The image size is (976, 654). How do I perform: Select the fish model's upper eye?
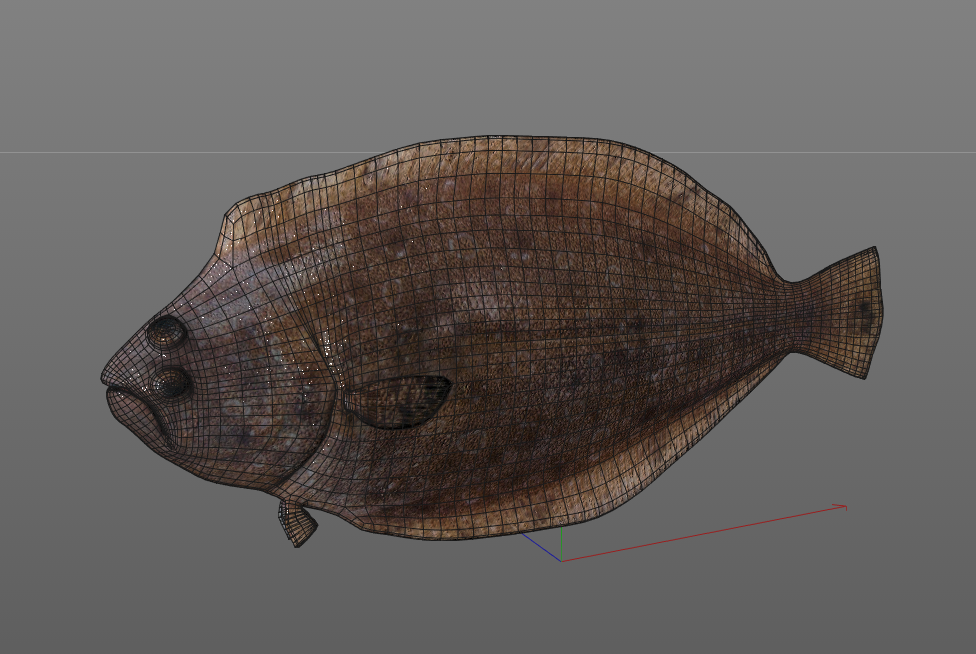(x=167, y=330)
